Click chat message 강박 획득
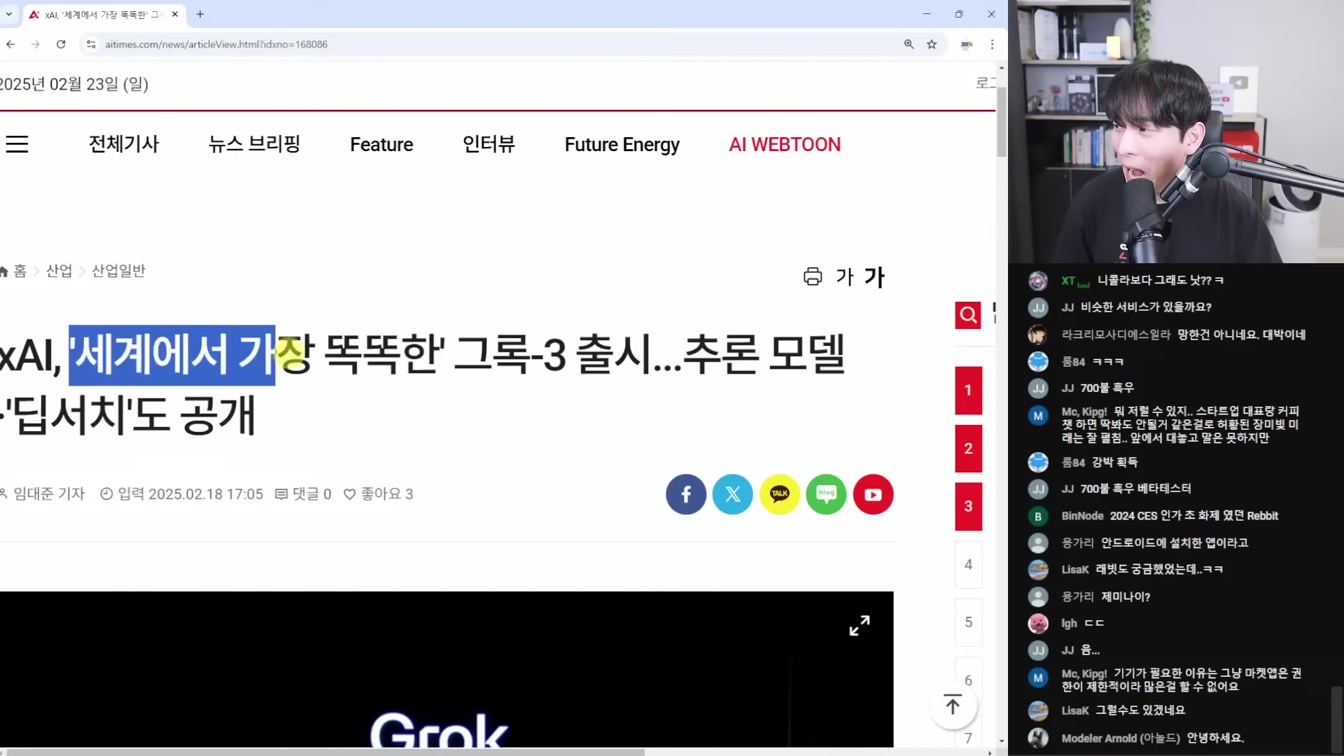This screenshot has width=1344, height=756. [1114, 462]
